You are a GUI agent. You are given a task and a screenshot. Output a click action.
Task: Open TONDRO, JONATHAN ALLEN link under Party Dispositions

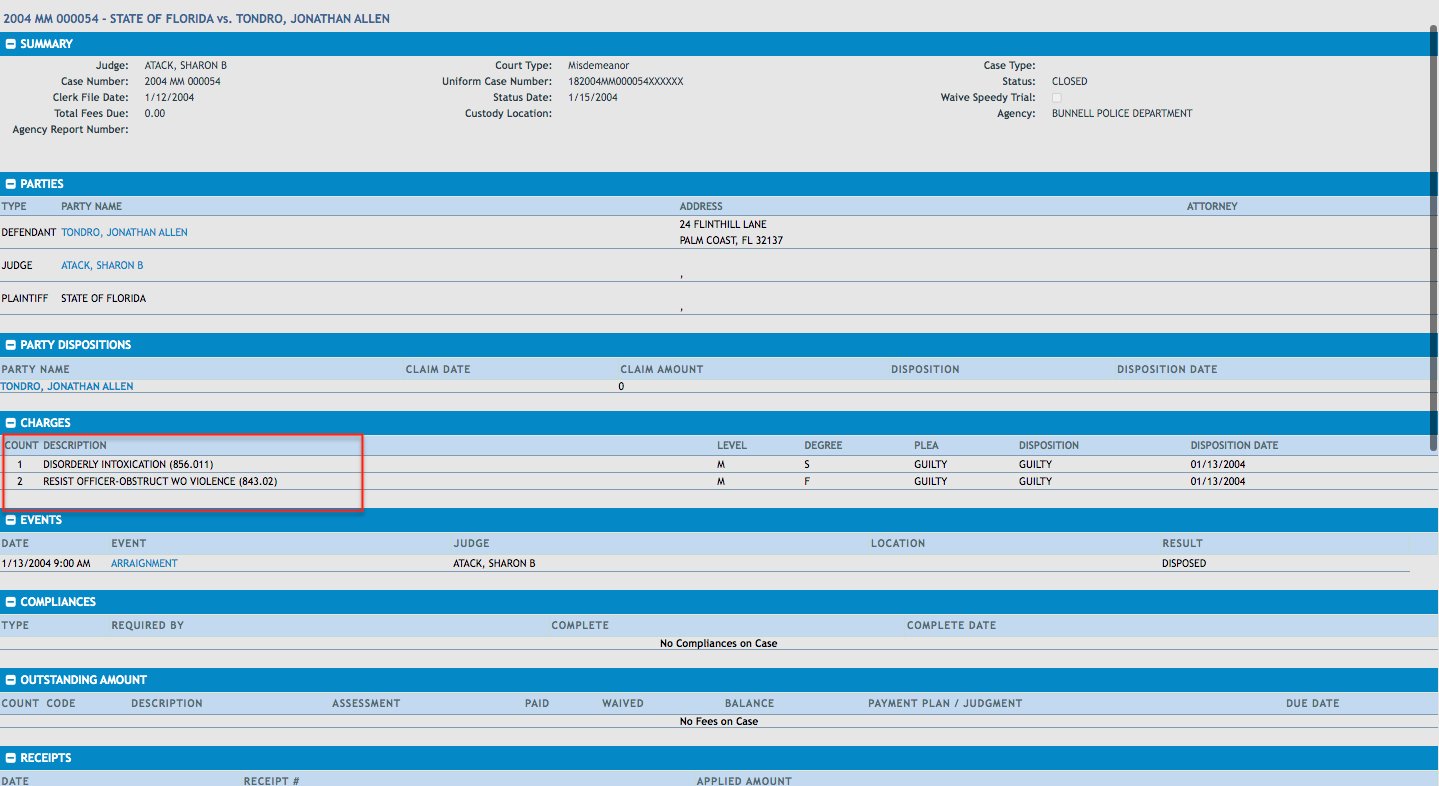tap(67, 386)
